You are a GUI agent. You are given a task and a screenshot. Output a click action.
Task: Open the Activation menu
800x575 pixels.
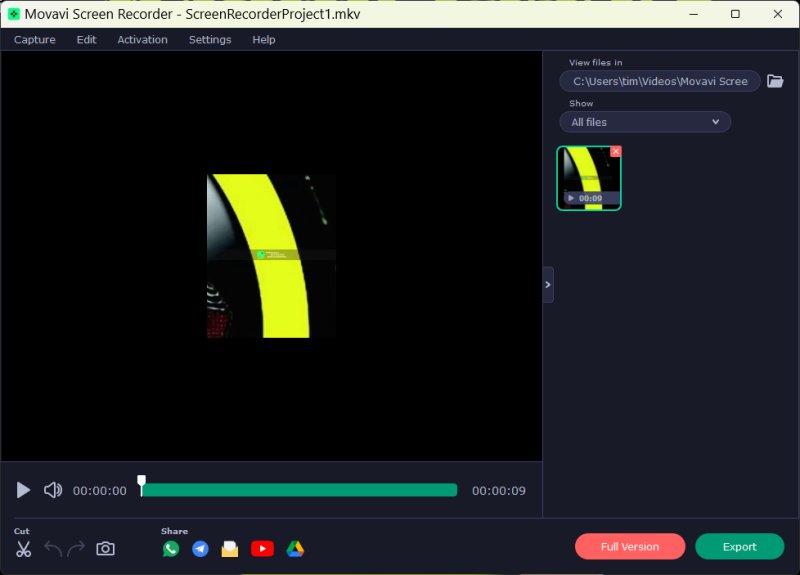142,40
